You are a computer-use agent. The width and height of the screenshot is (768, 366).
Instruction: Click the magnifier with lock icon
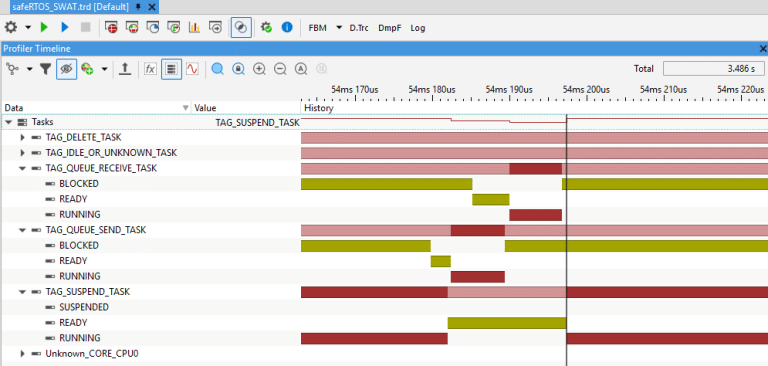(239, 69)
